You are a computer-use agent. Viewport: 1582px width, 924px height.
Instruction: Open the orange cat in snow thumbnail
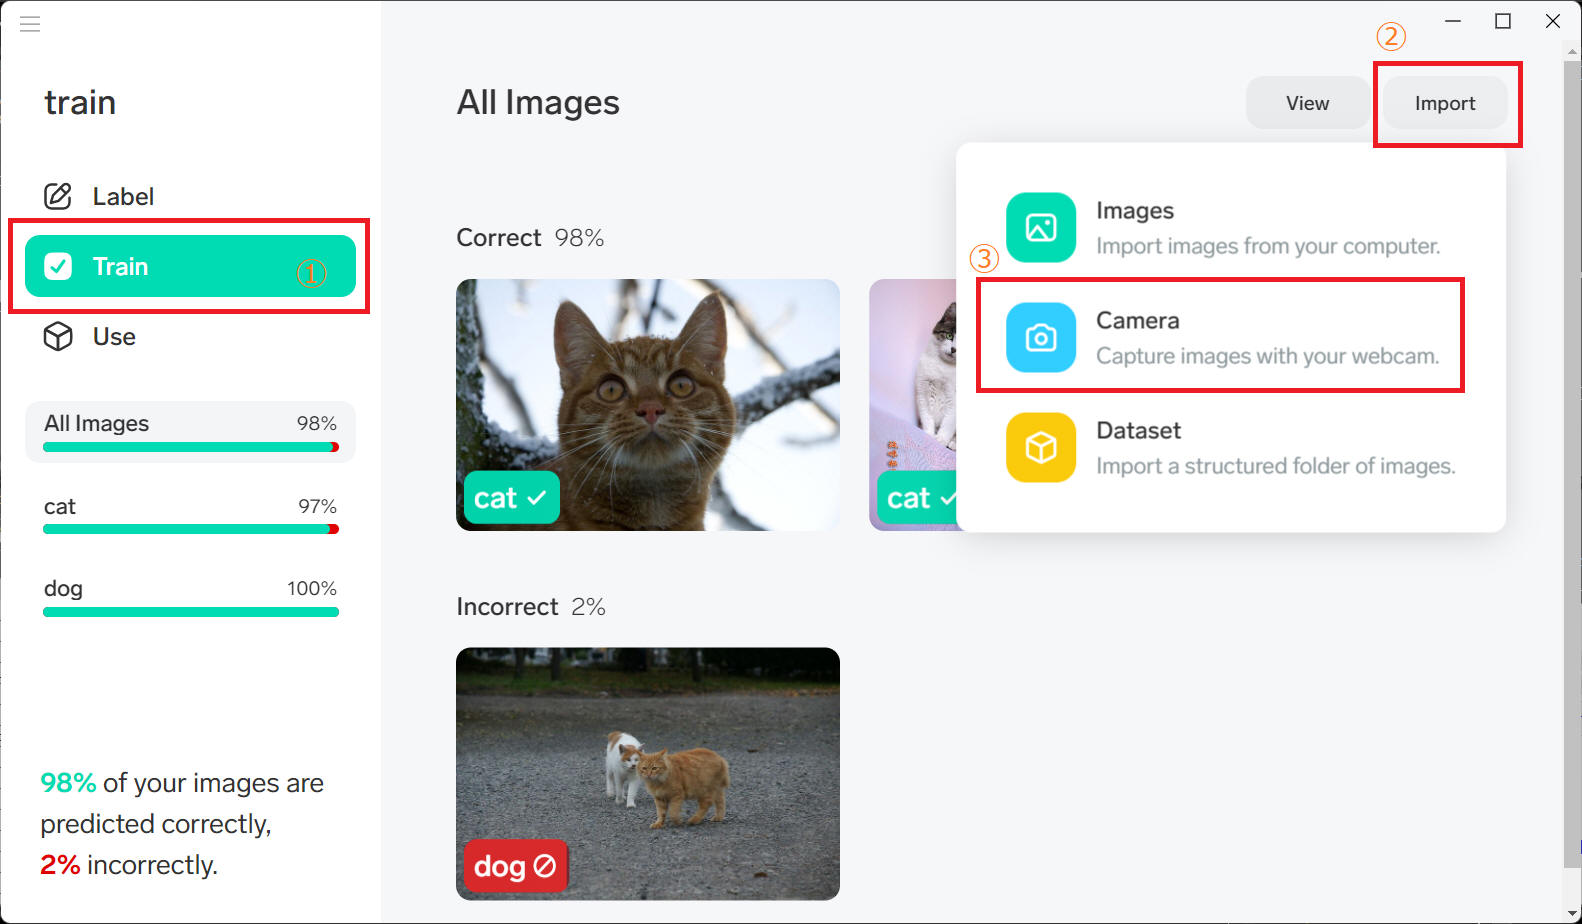coord(648,404)
